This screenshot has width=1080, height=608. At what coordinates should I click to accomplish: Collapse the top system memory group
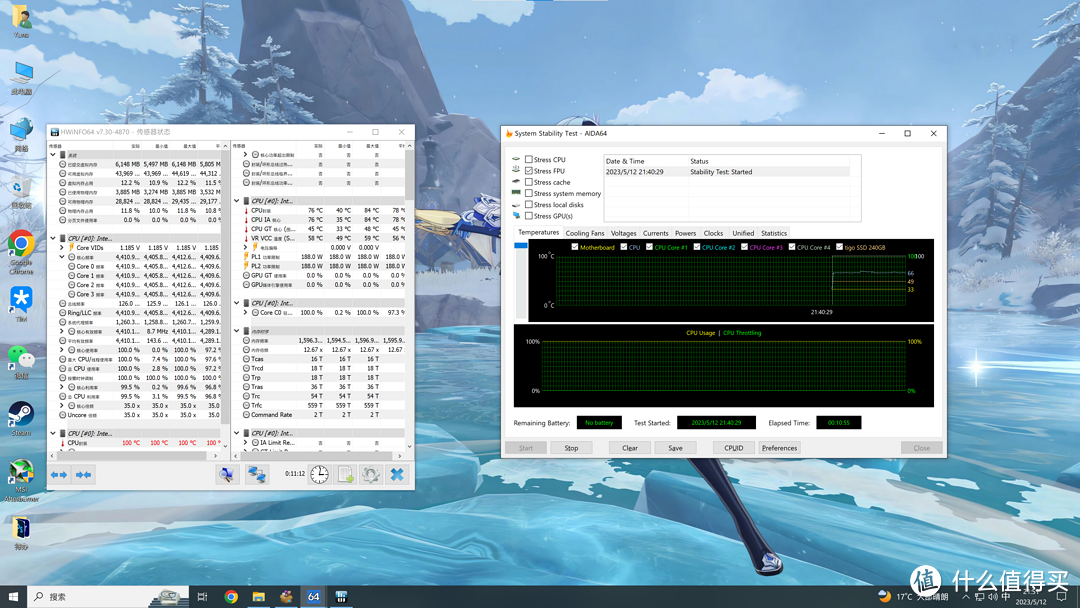[53, 155]
